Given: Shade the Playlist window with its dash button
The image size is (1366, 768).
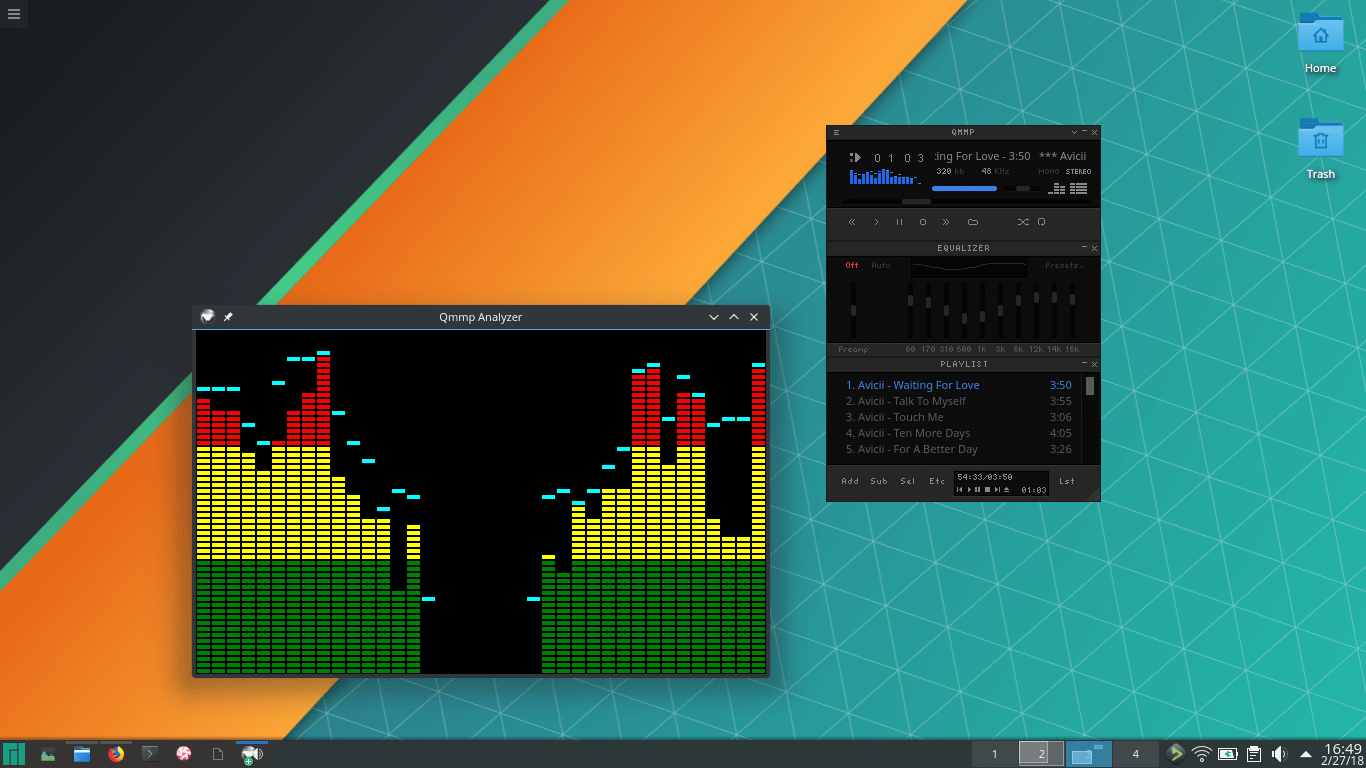Looking at the screenshot, I should click(x=1084, y=364).
